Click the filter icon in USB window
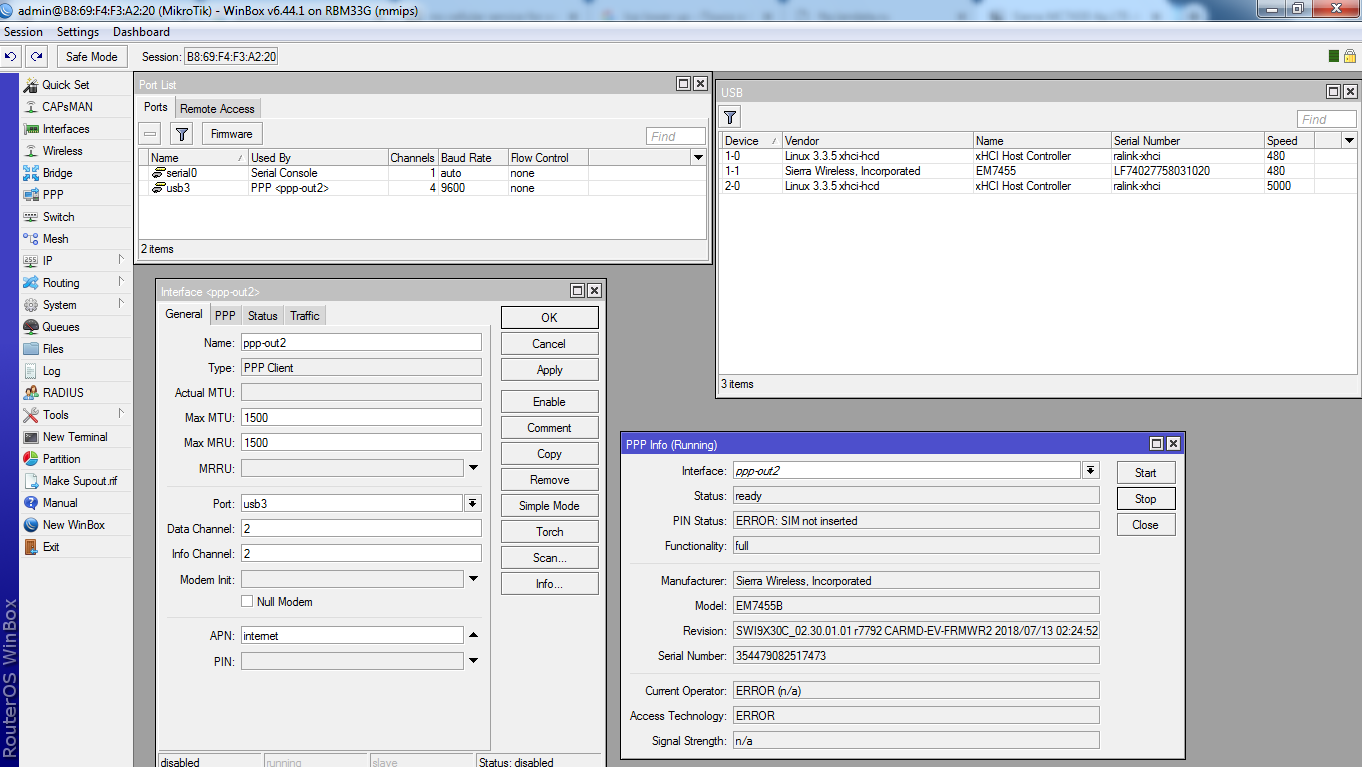The width and height of the screenshot is (1362, 767). pyautogui.click(x=731, y=117)
